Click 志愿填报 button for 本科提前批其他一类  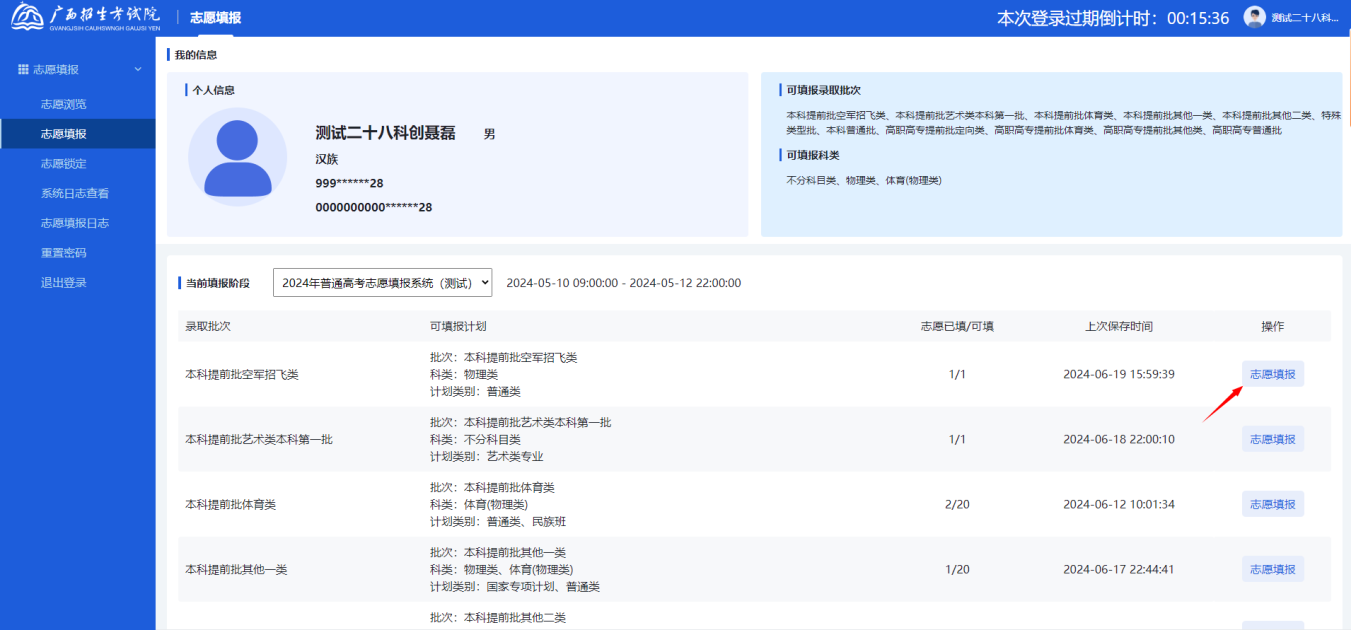coord(1273,569)
